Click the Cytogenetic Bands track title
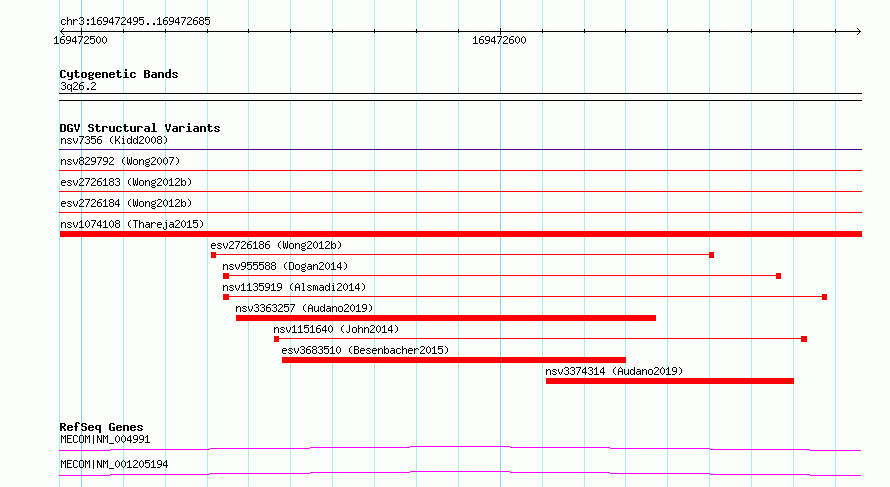This screenshot has width=890, height=487. pyautogui.click(x=119, y=74)
